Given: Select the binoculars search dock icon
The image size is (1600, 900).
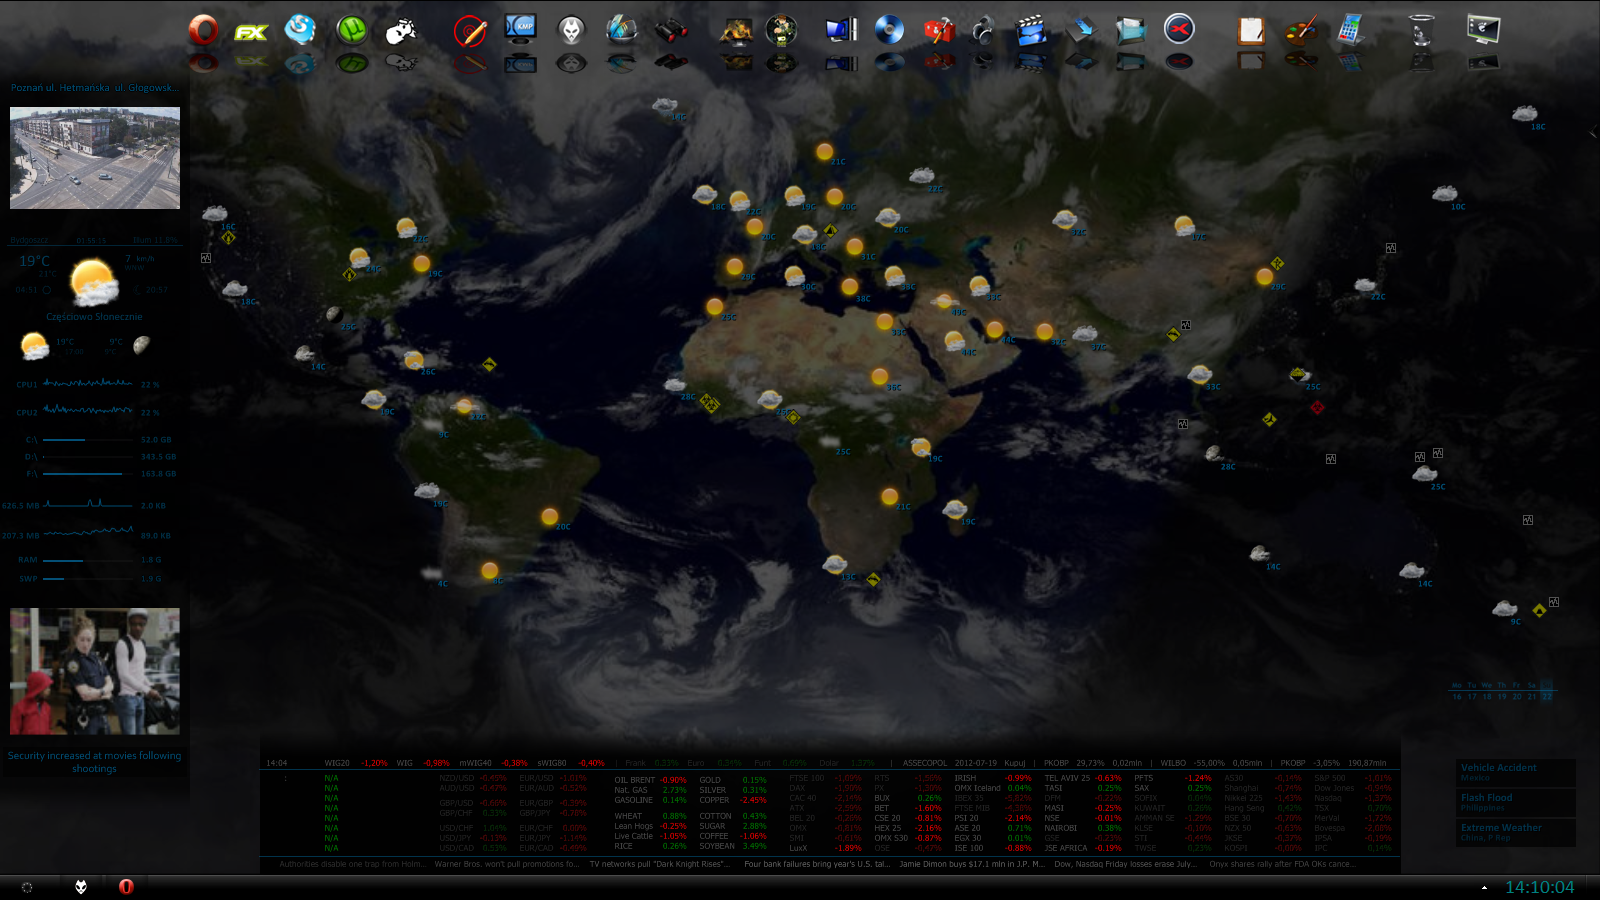Looking at the screenshot, I should [672, 30].
